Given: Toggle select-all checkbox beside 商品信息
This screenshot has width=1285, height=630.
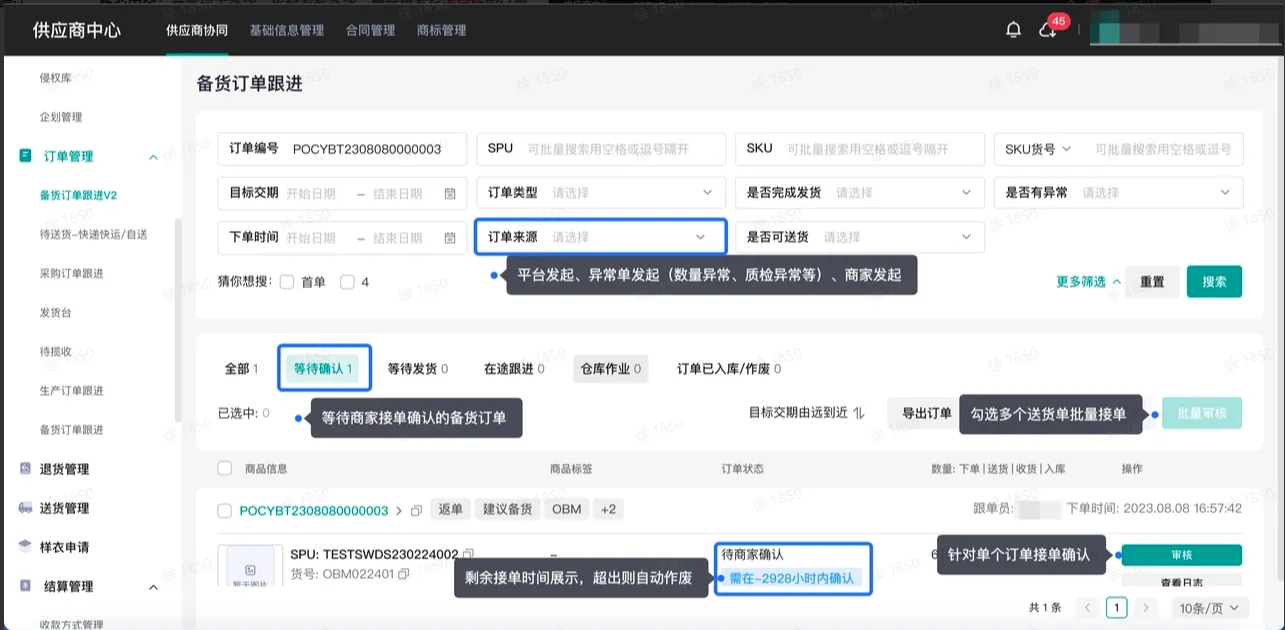Looking at the screenshot, I should [224, 468].
